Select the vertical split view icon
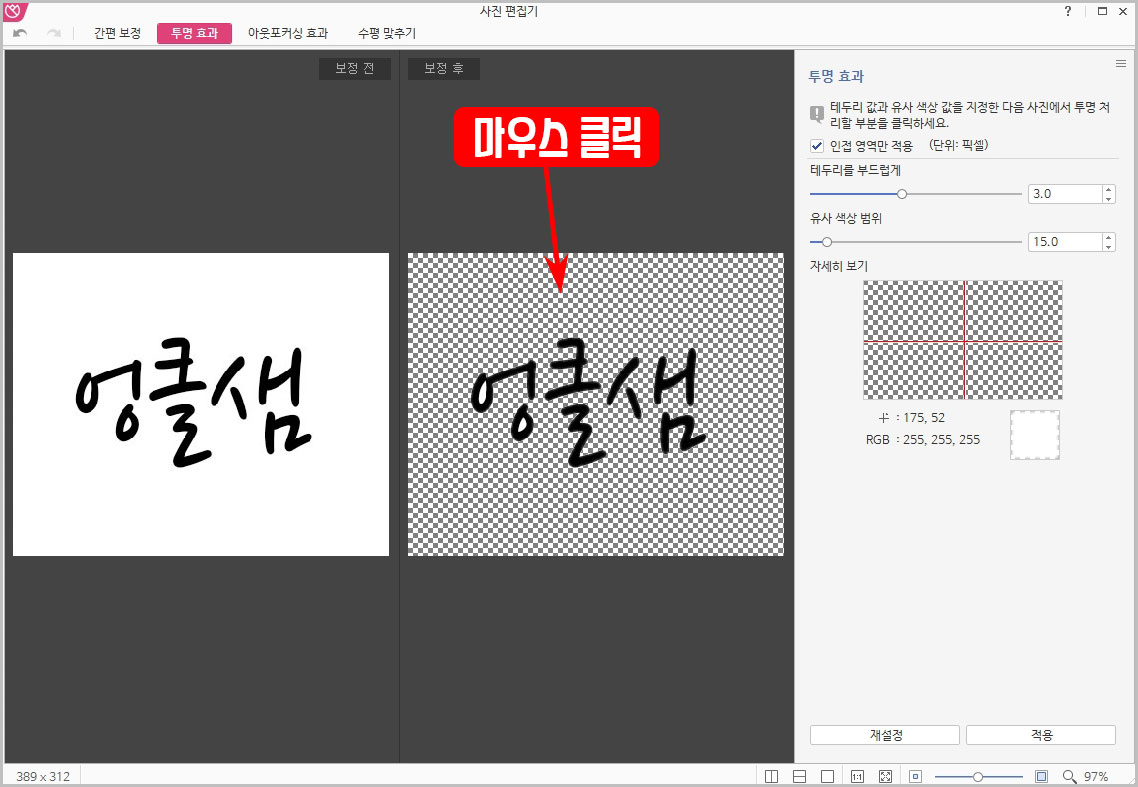 click(x=771, y=774)
